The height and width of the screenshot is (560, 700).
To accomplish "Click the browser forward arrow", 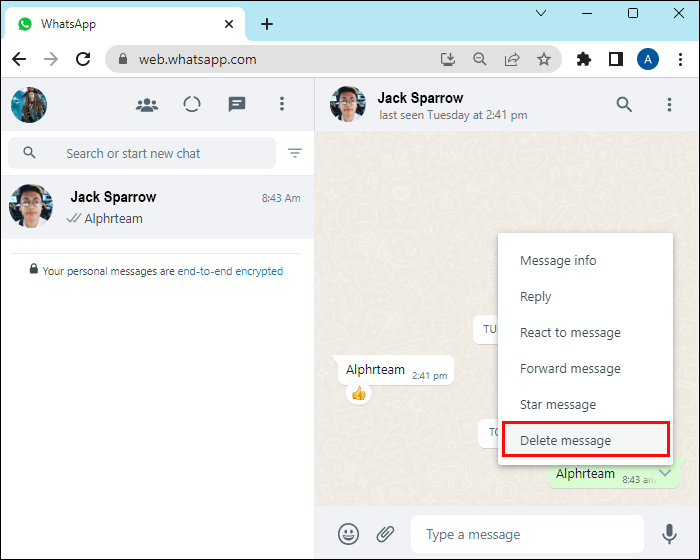I will point(51,59).
